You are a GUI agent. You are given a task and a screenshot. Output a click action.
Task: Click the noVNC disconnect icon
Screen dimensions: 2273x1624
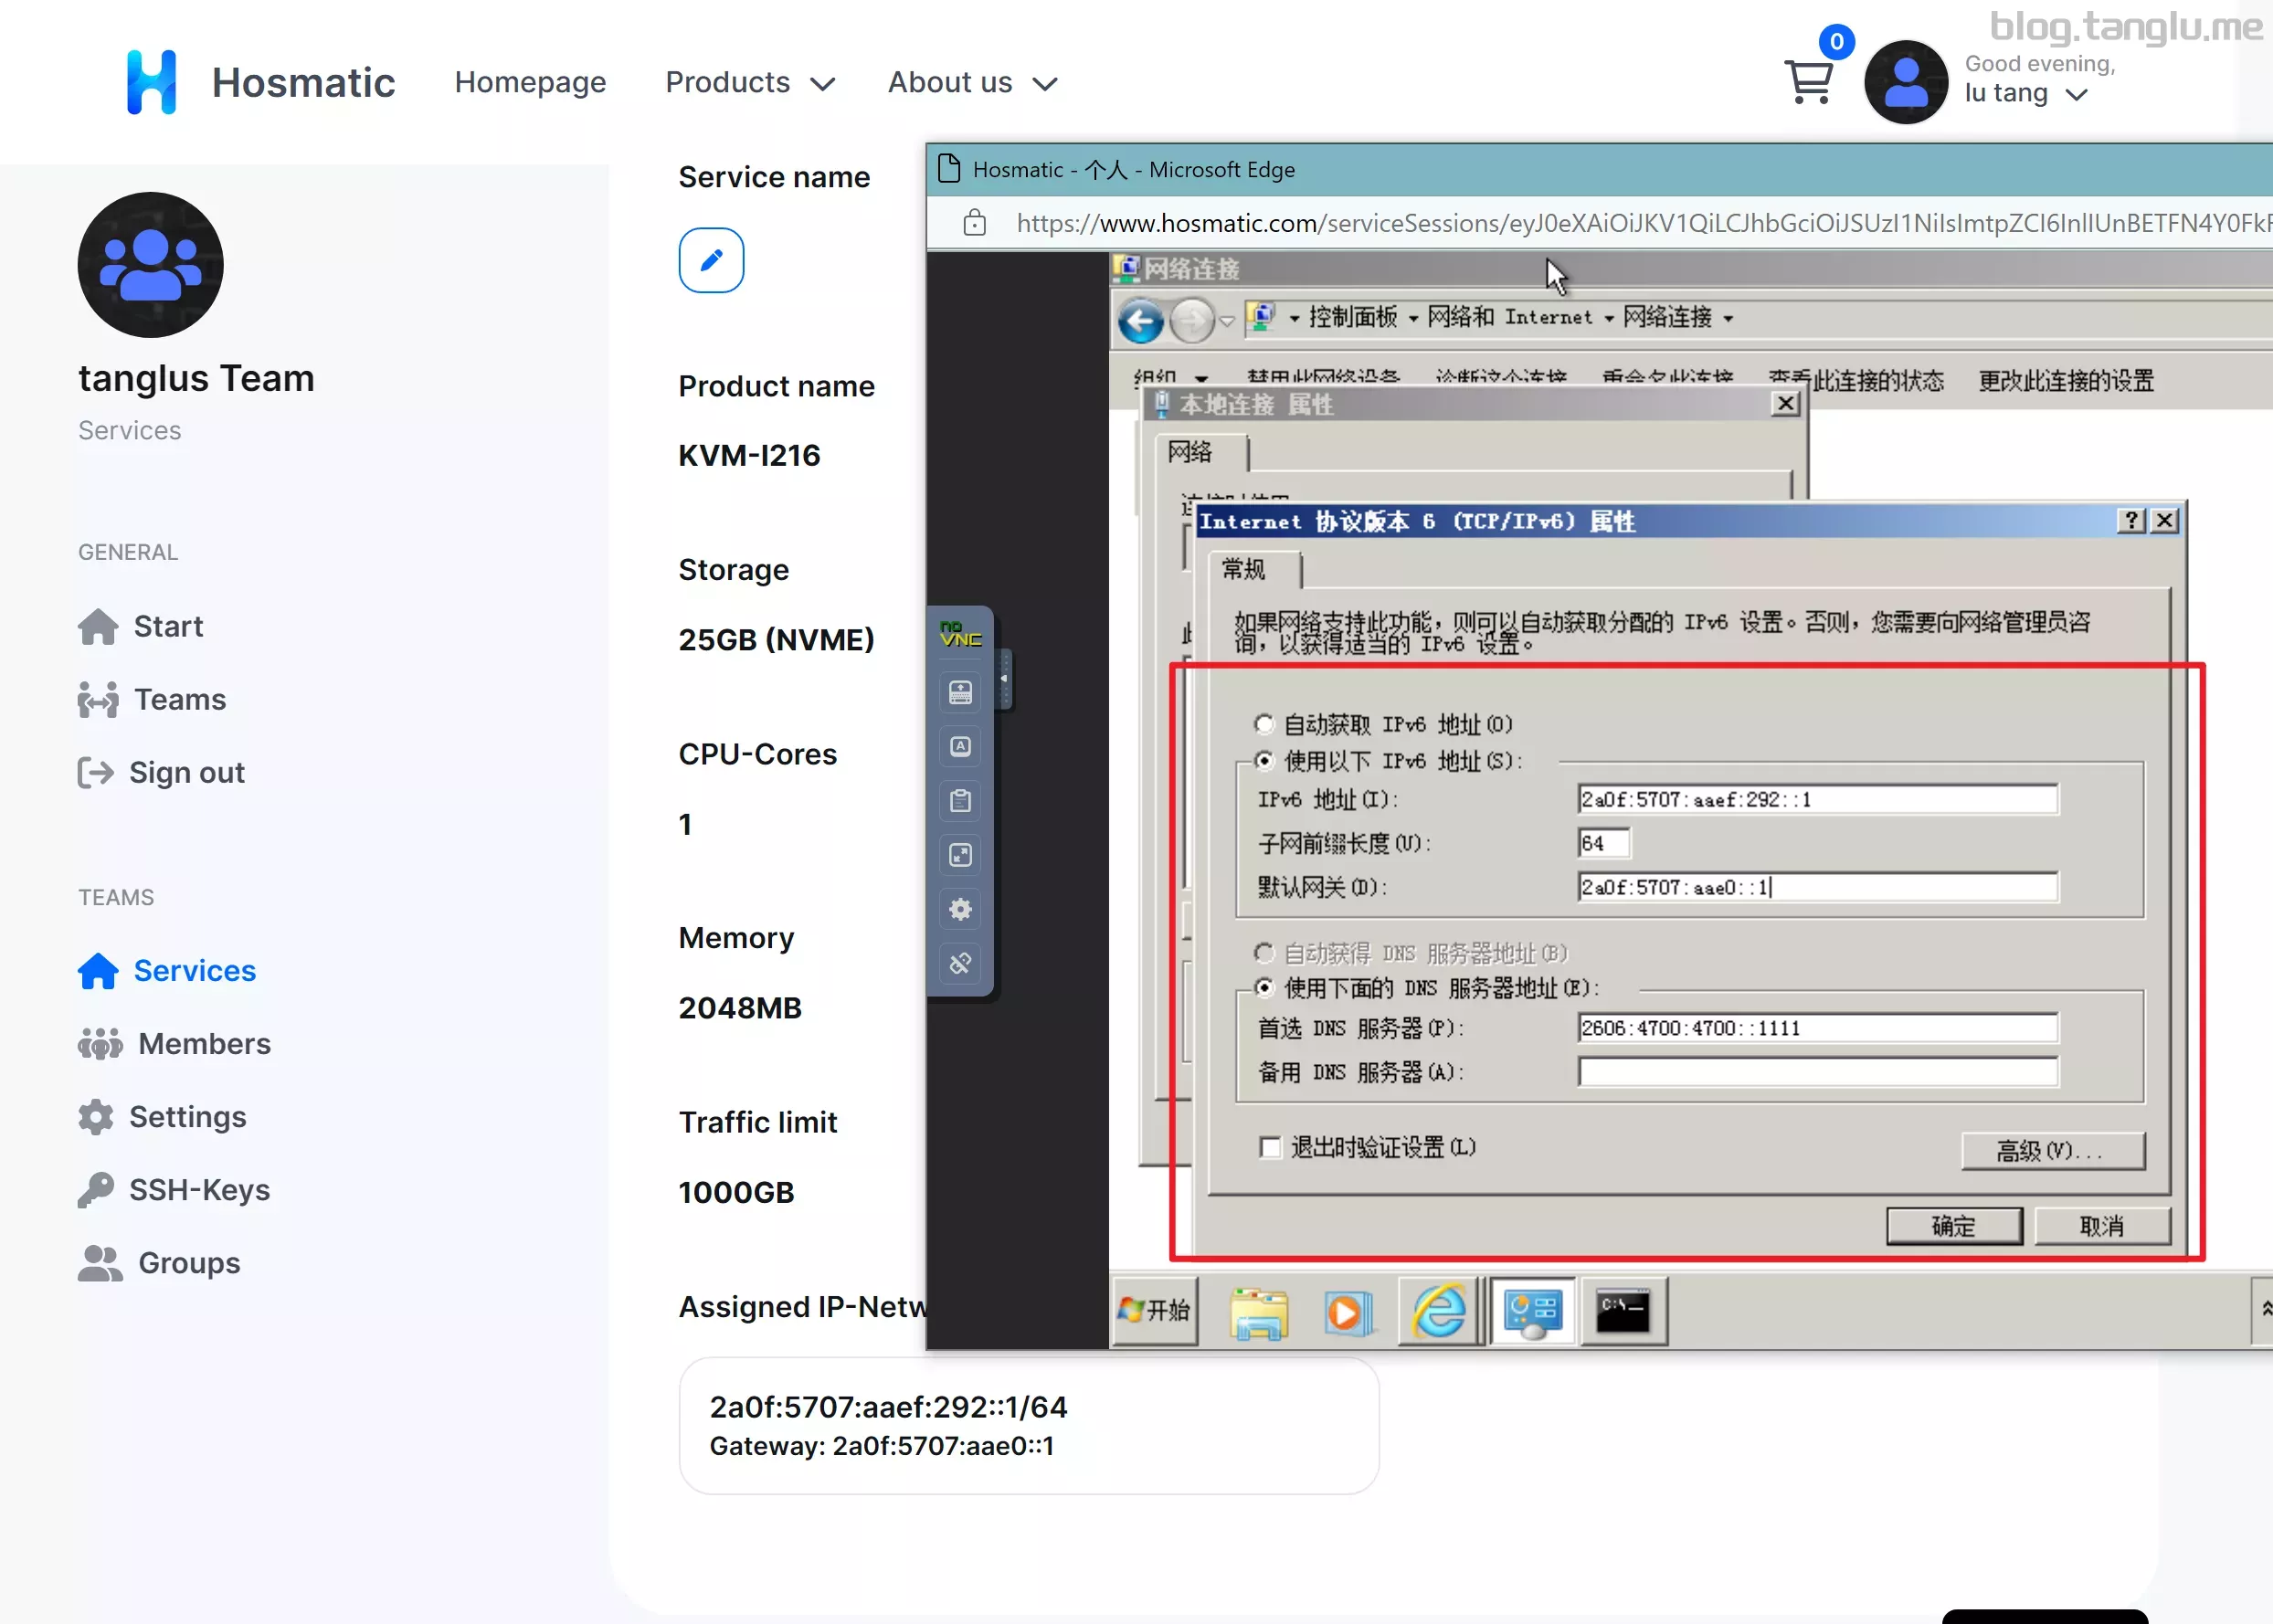point(960,963)
